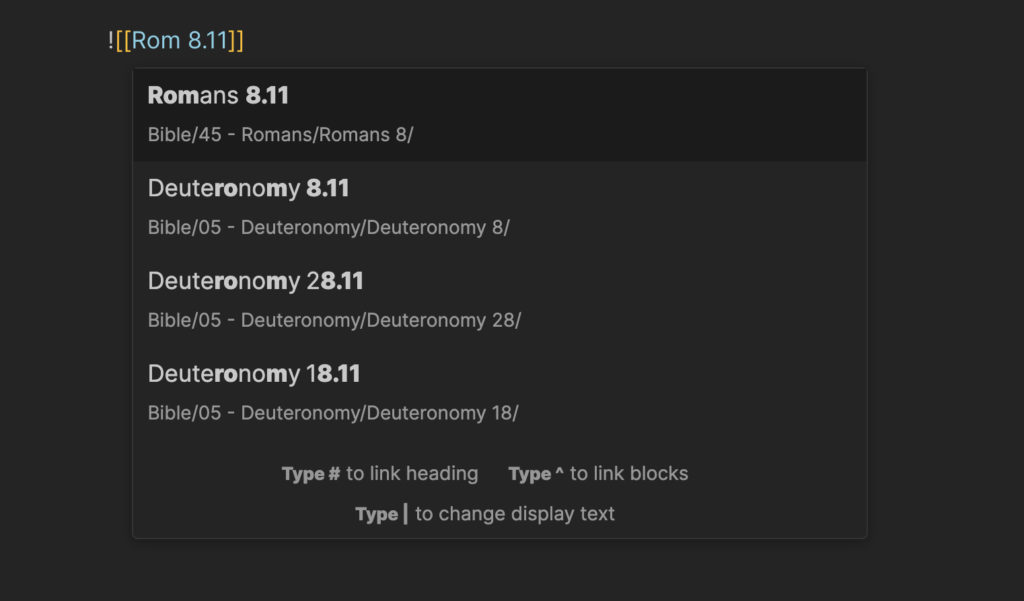Place cursor in 'Rom 8.11' link text

180,41
